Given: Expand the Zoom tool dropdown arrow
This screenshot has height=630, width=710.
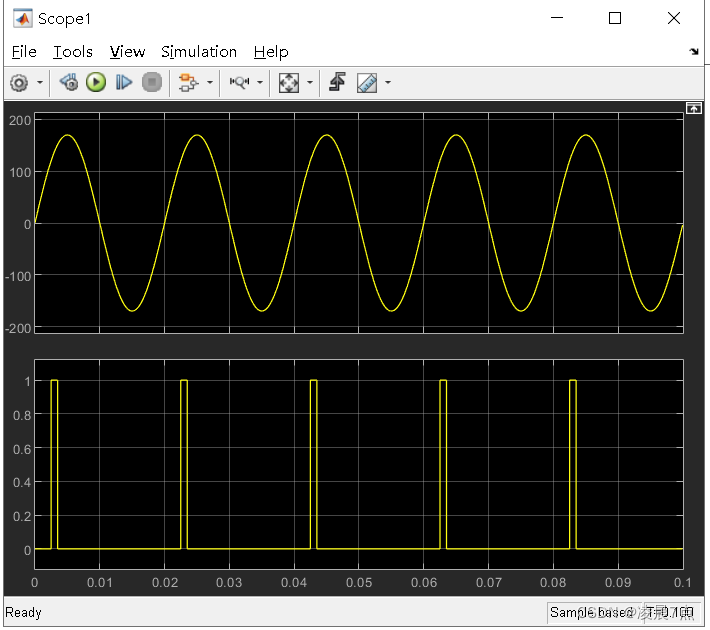Looking at the screenshot, I should 260,83.
